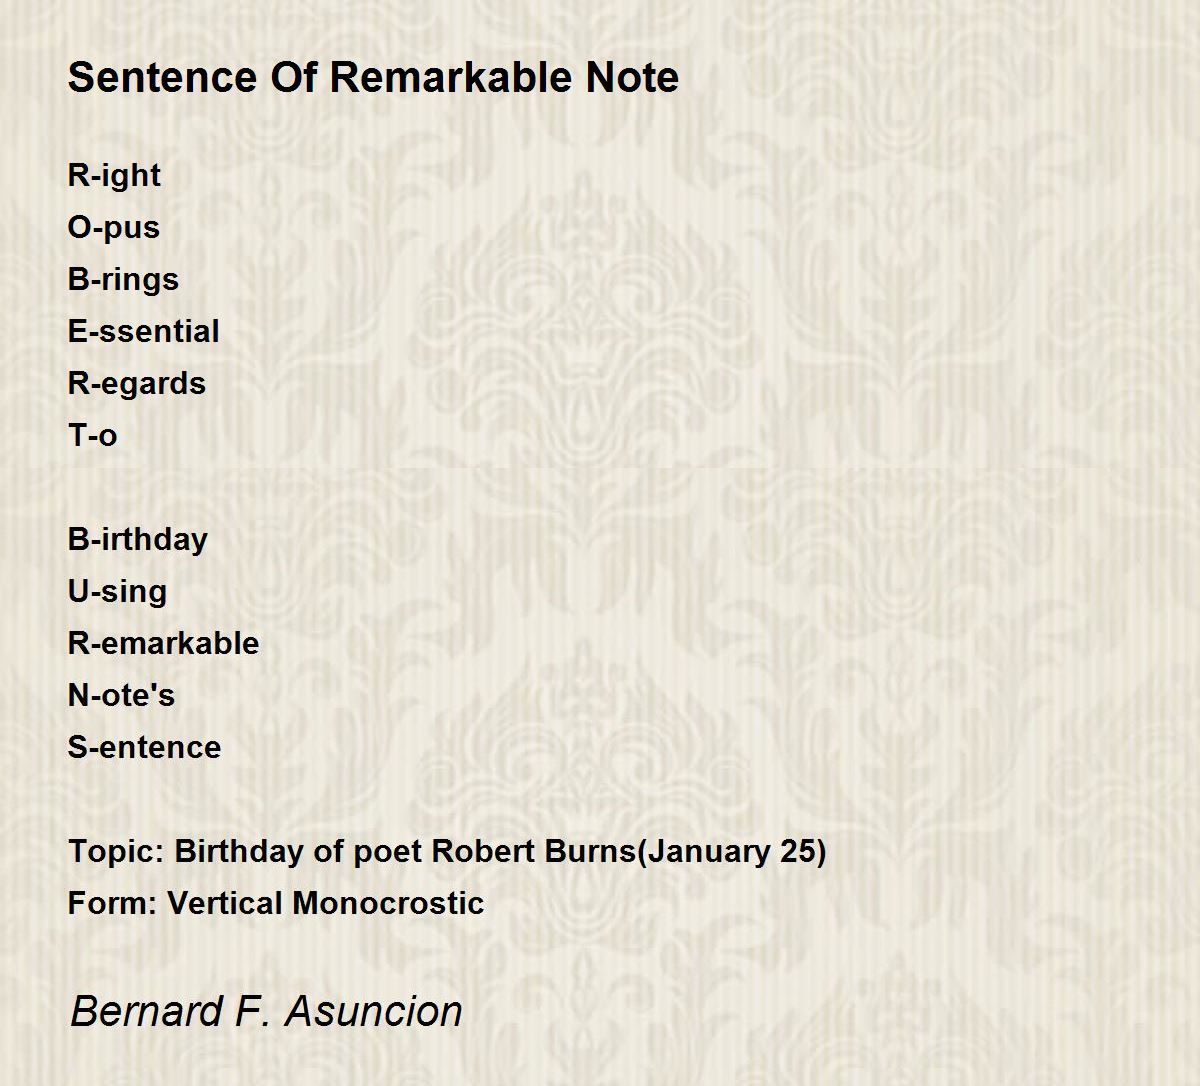
Task: Click the 'R-egards' line
Action: pyautogui.click(x=136, y=384)
